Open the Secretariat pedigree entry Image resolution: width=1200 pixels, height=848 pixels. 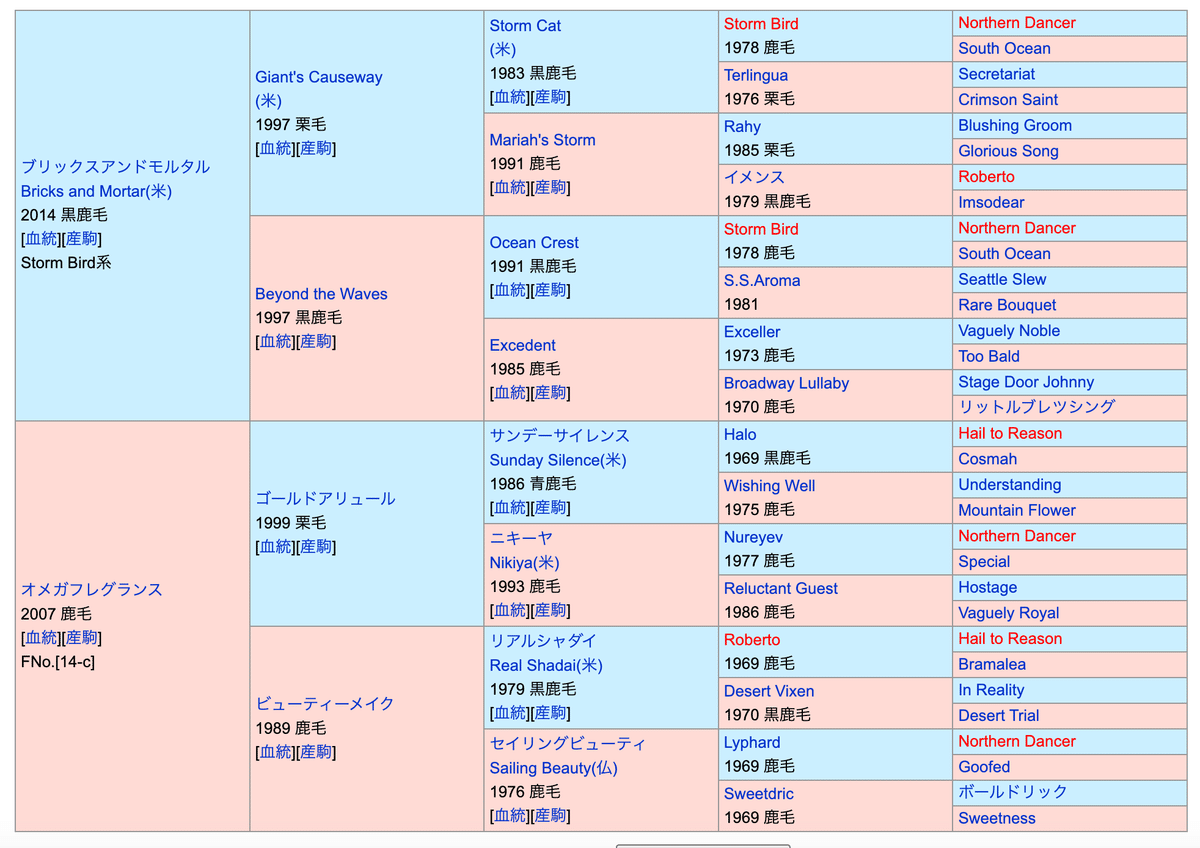(996, 74)
